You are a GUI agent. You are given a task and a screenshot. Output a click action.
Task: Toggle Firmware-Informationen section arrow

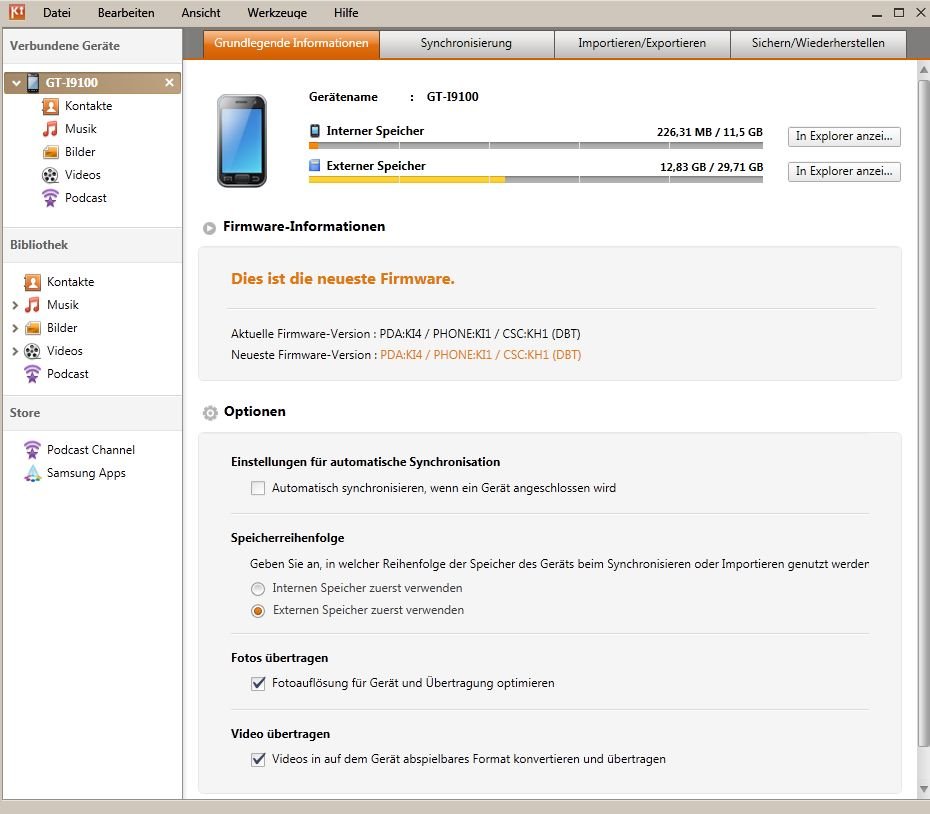[x=209, y=228]
